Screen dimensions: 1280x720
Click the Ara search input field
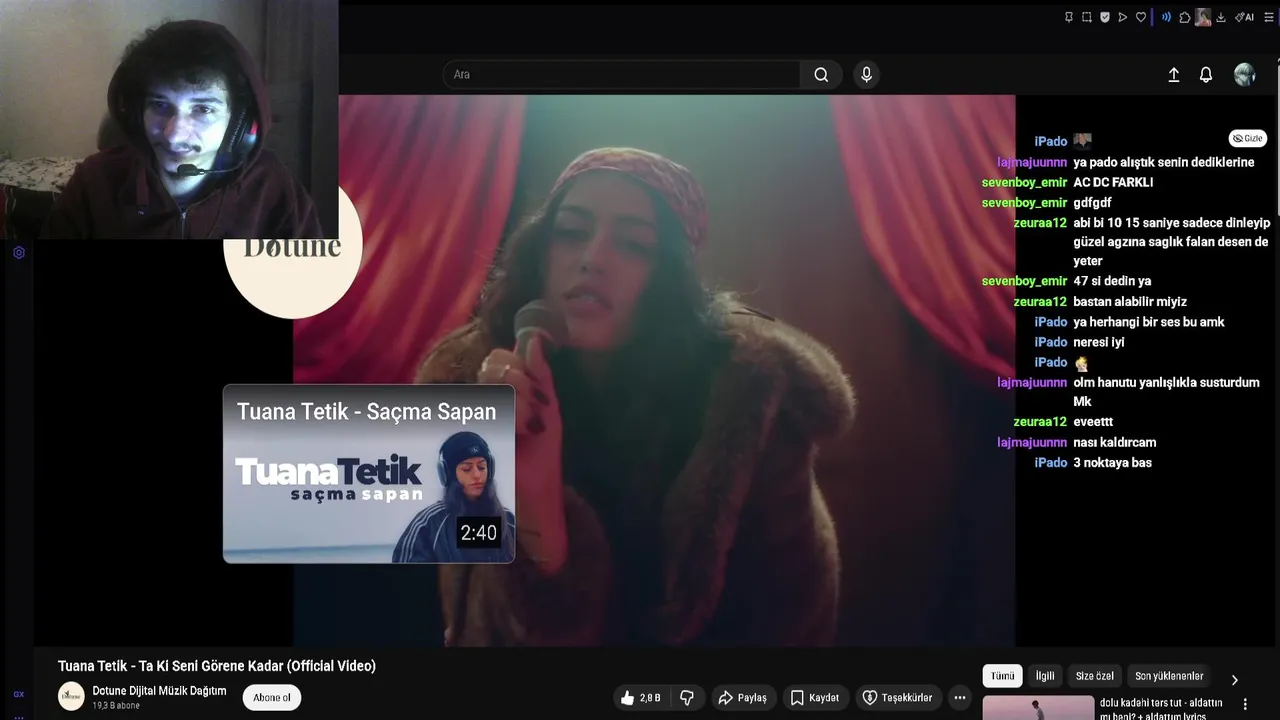pos(621,74)
